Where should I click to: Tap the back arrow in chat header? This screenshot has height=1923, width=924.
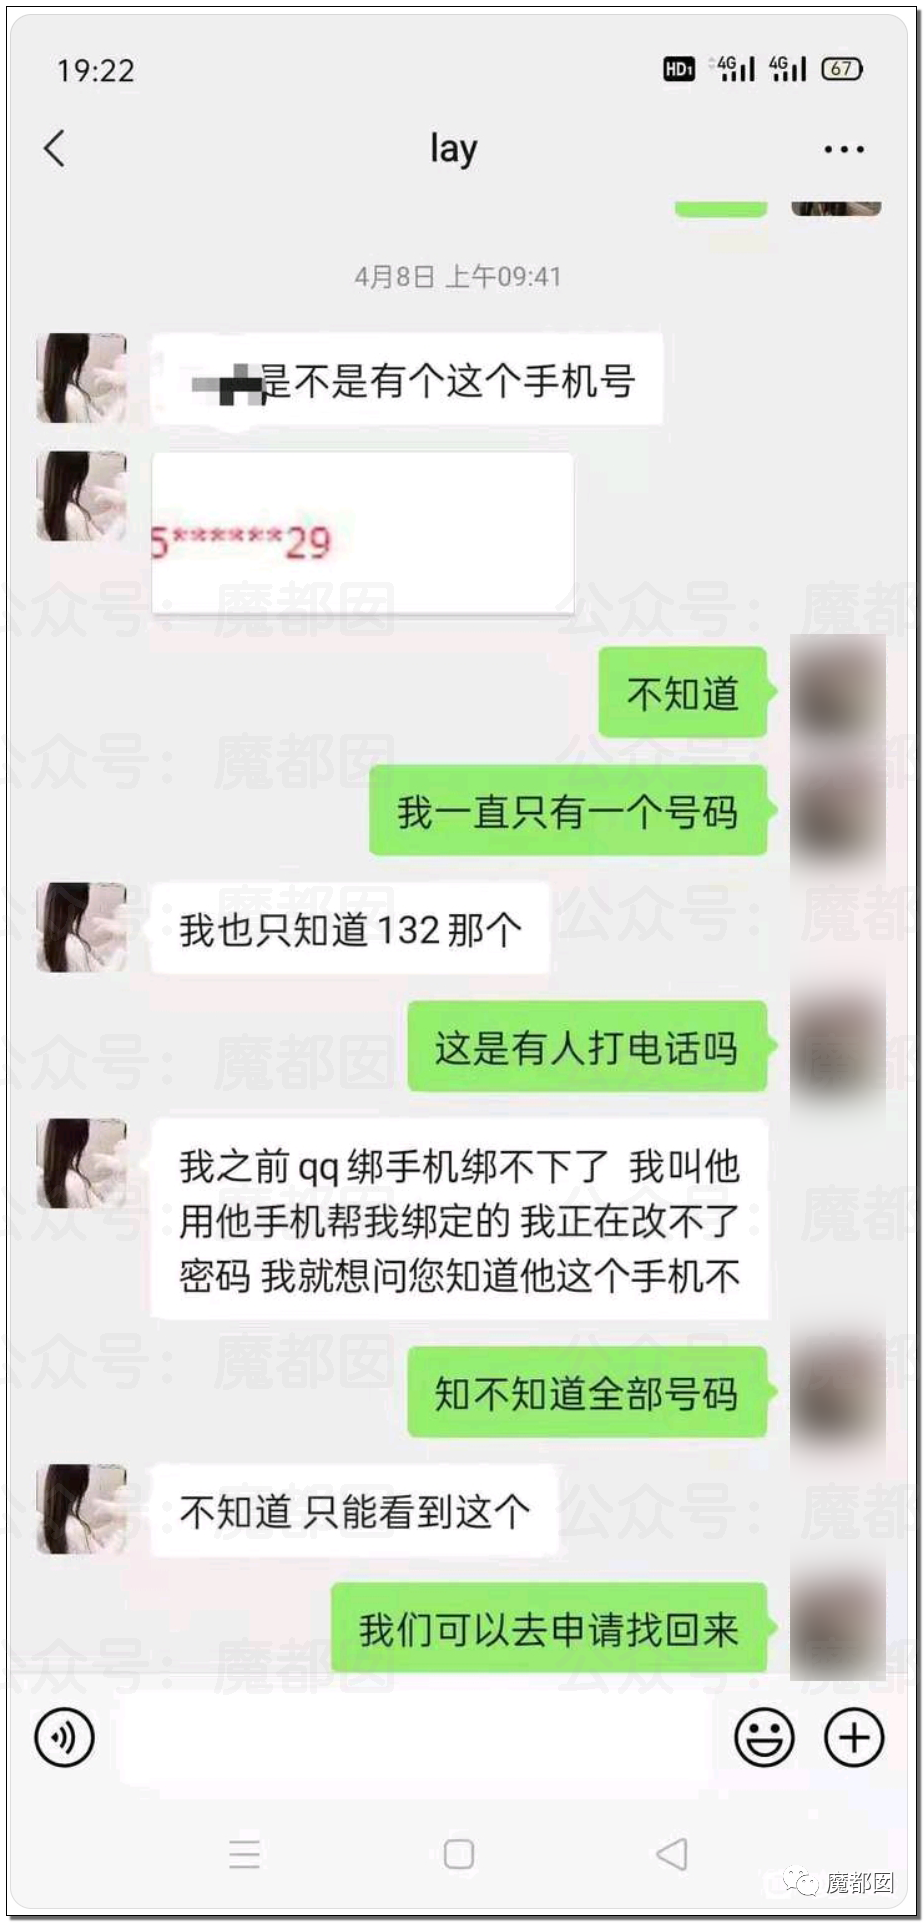coord(55,148)
